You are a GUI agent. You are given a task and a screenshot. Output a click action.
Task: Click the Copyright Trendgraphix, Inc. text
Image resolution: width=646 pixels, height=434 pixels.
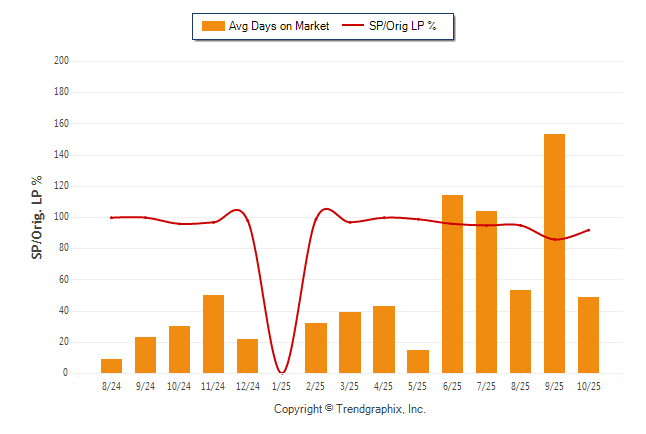(x=350, y=410)
